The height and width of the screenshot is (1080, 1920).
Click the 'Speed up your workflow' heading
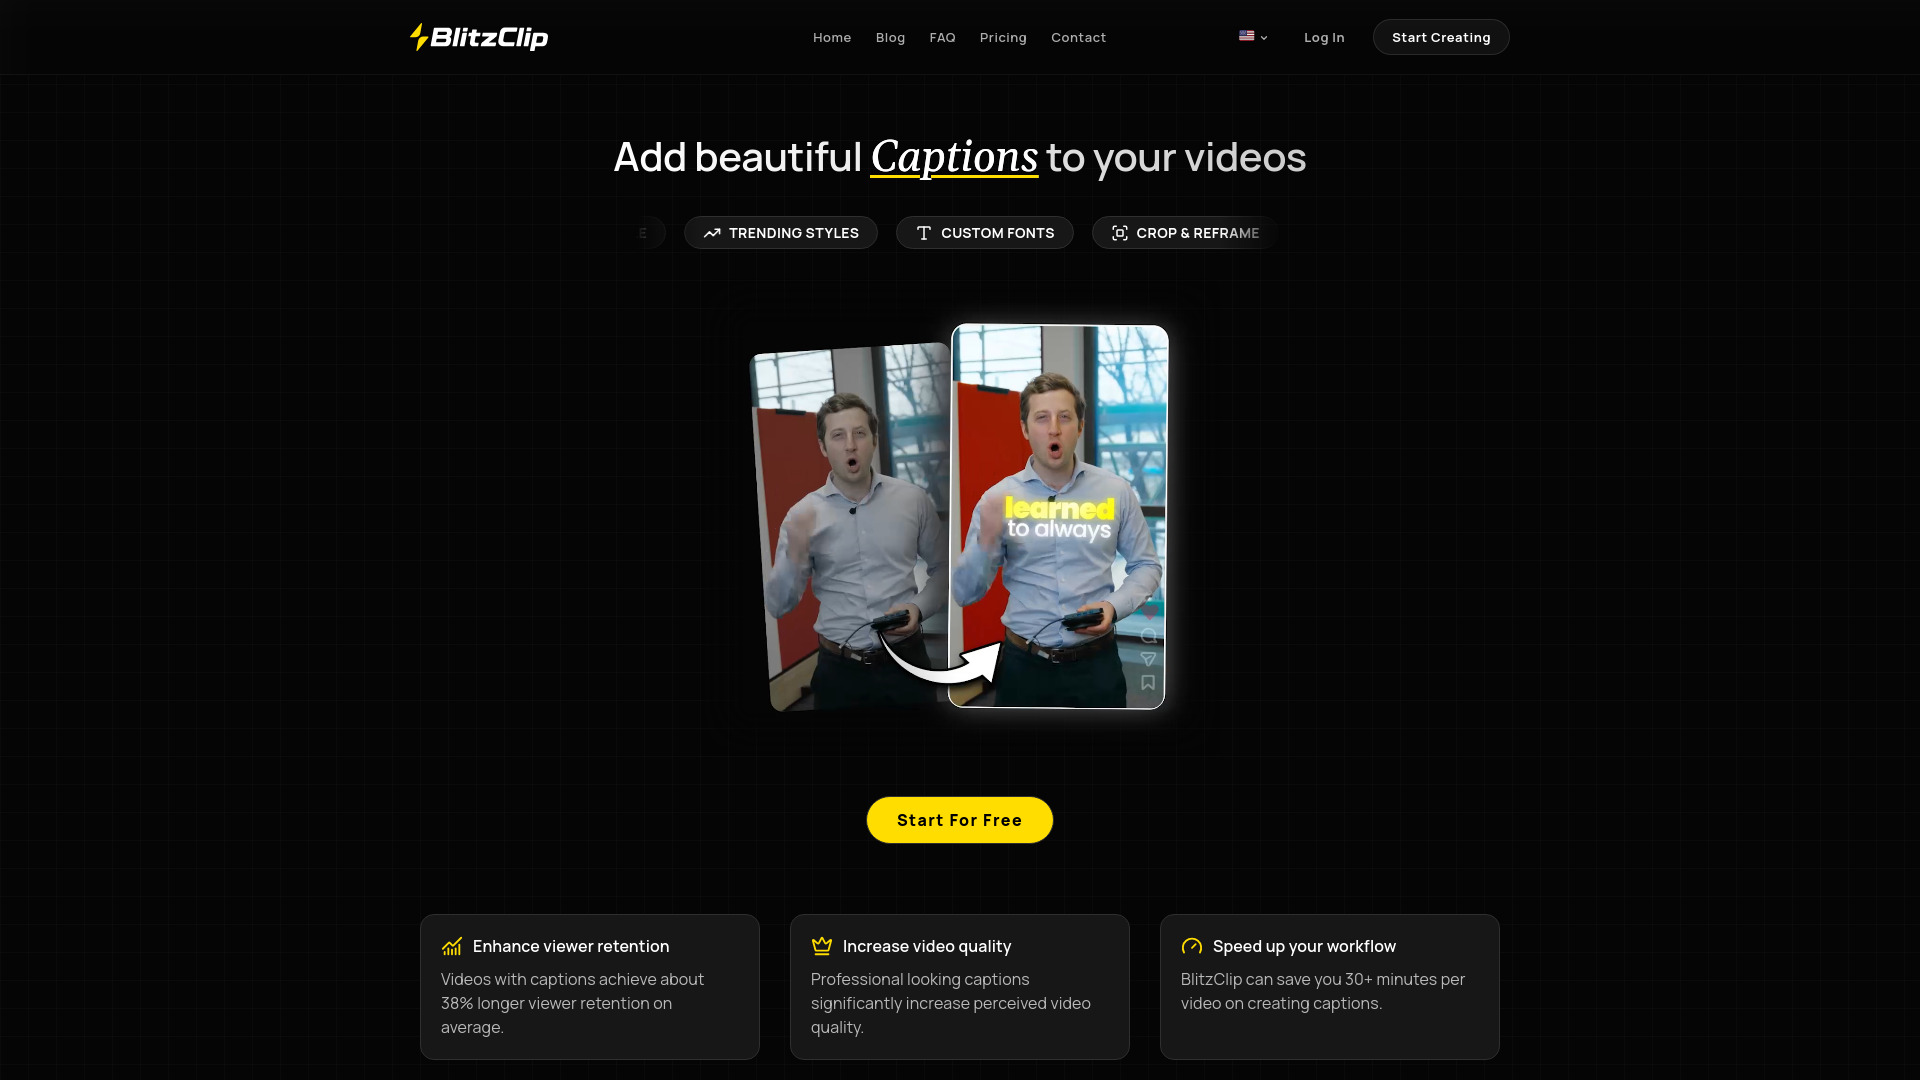[1304, 946]
